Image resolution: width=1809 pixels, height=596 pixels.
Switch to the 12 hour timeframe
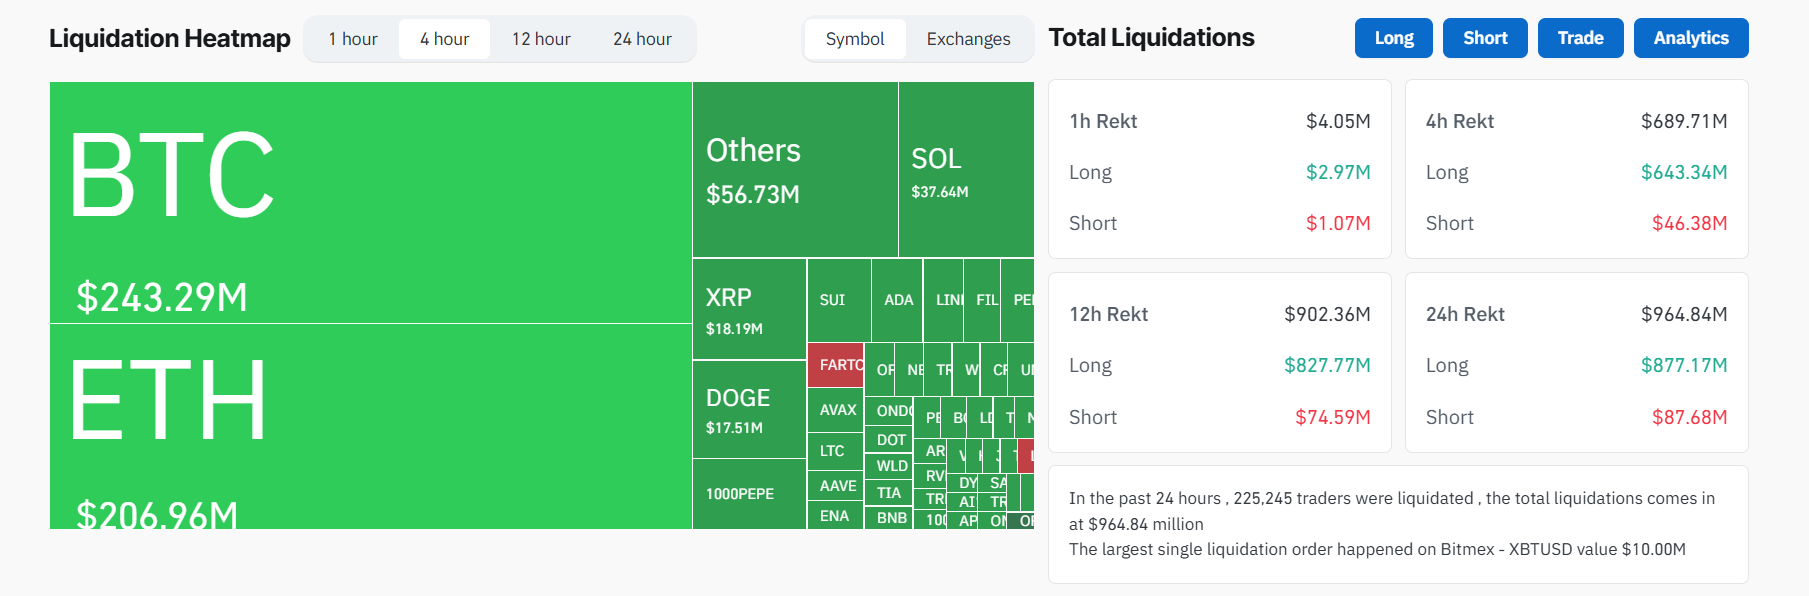(x=540, y=38)
